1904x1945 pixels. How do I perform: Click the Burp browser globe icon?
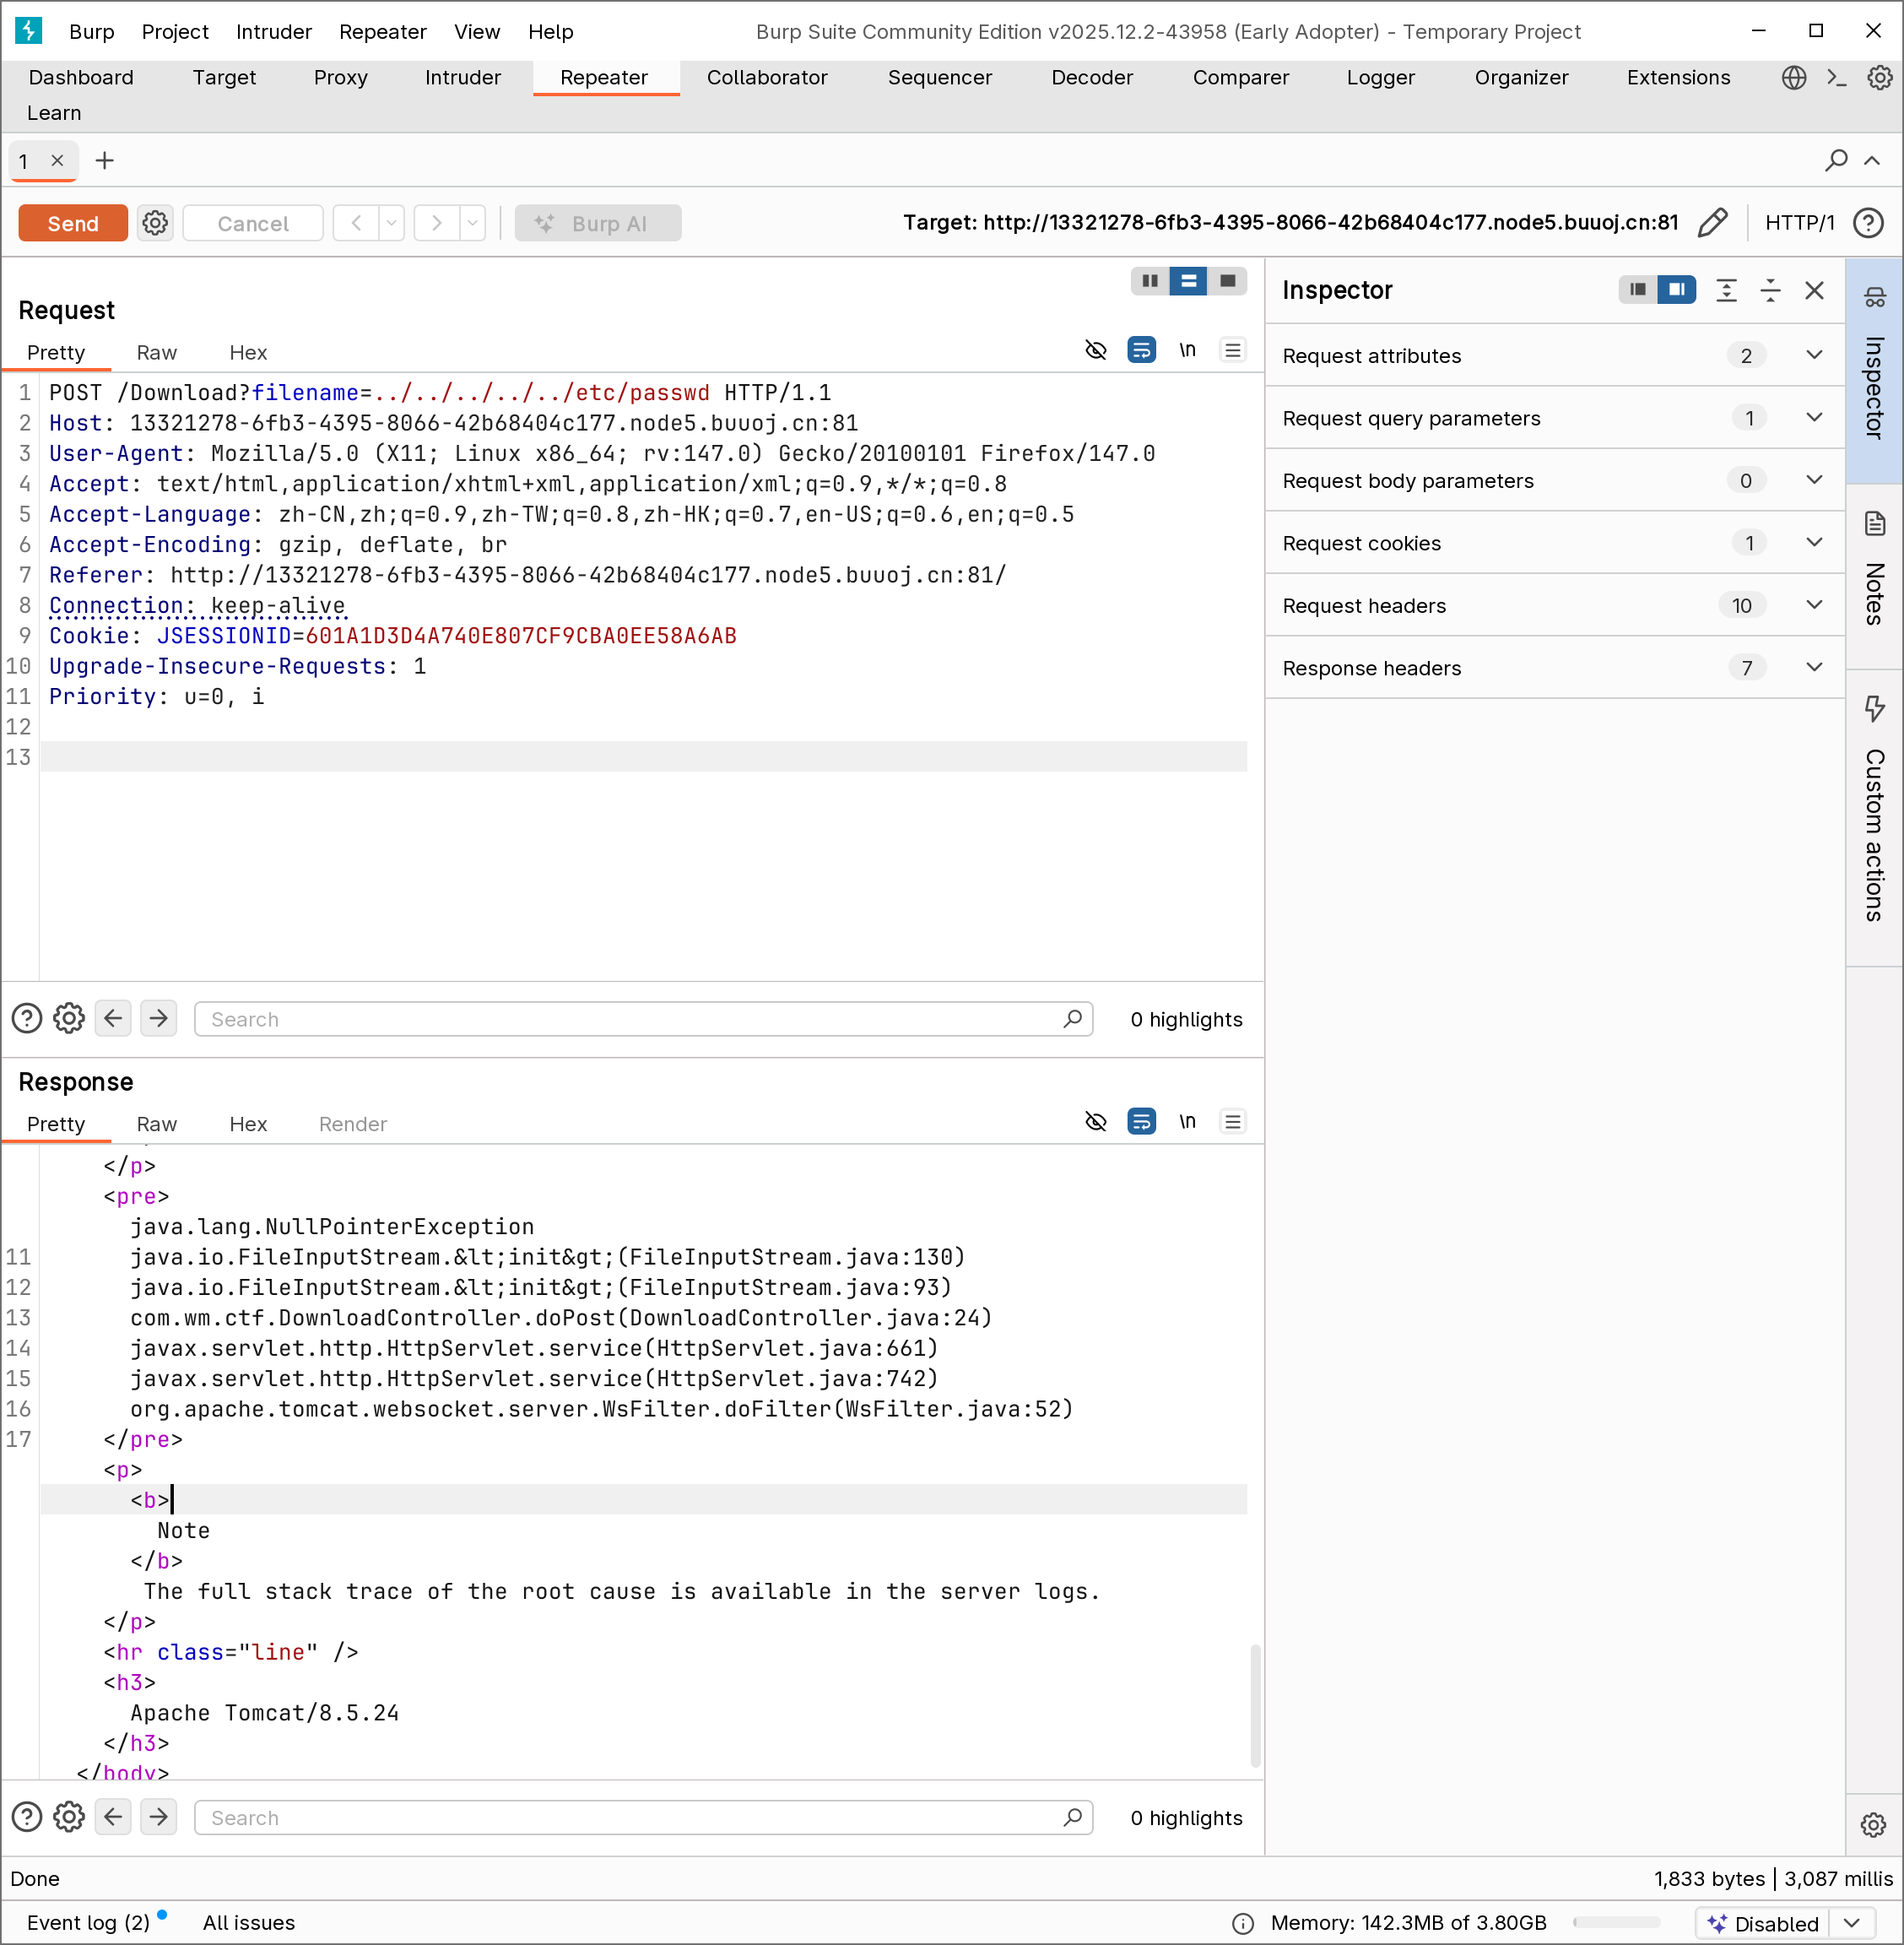pos(1794,78)
